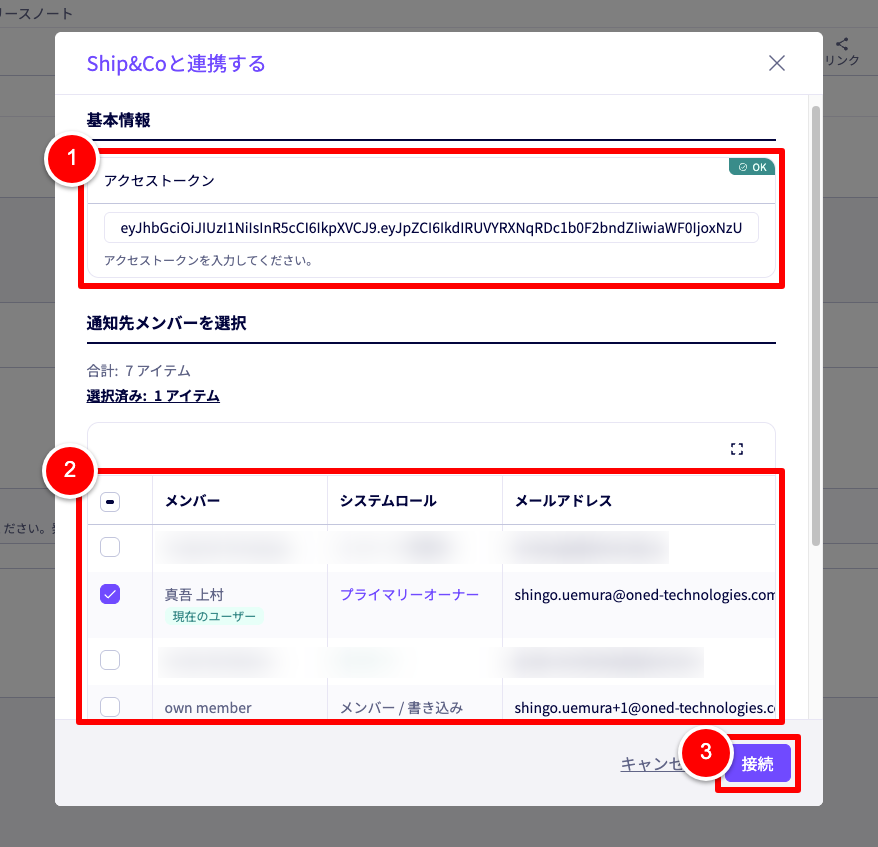Click the 通知先メンバーを選択 section heading
The image size is (878, 847).
pos(166,323)
